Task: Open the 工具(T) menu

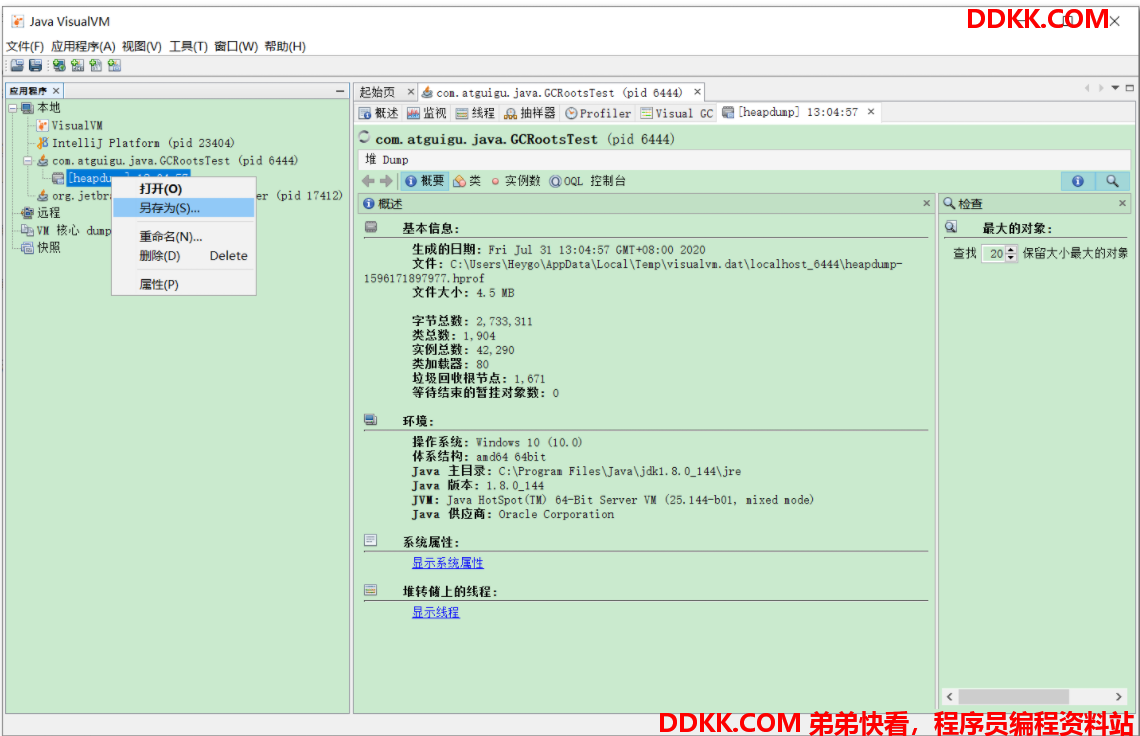Action: coord(188,47)
